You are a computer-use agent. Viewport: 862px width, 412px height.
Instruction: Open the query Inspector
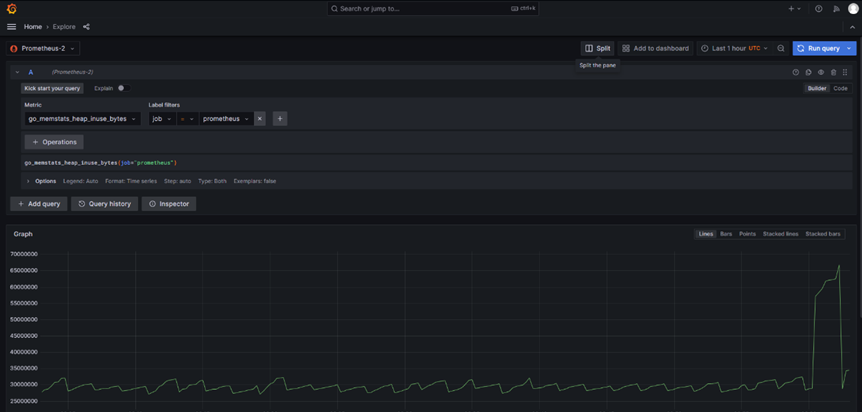coord(169,204)
